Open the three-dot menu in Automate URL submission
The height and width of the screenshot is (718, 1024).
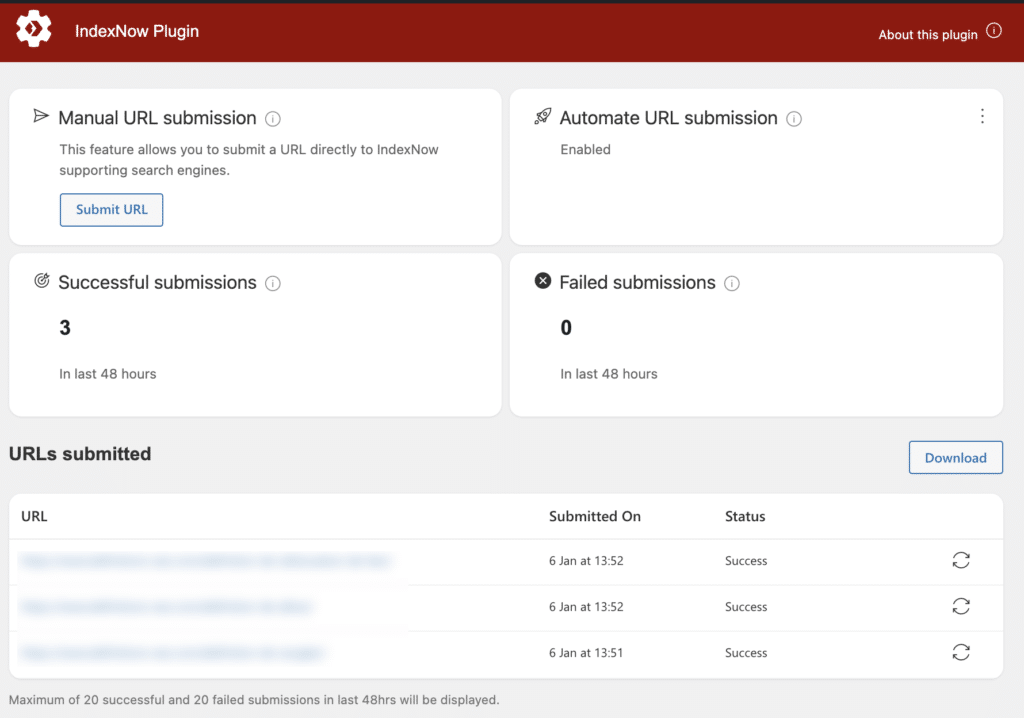click(981, 117)
